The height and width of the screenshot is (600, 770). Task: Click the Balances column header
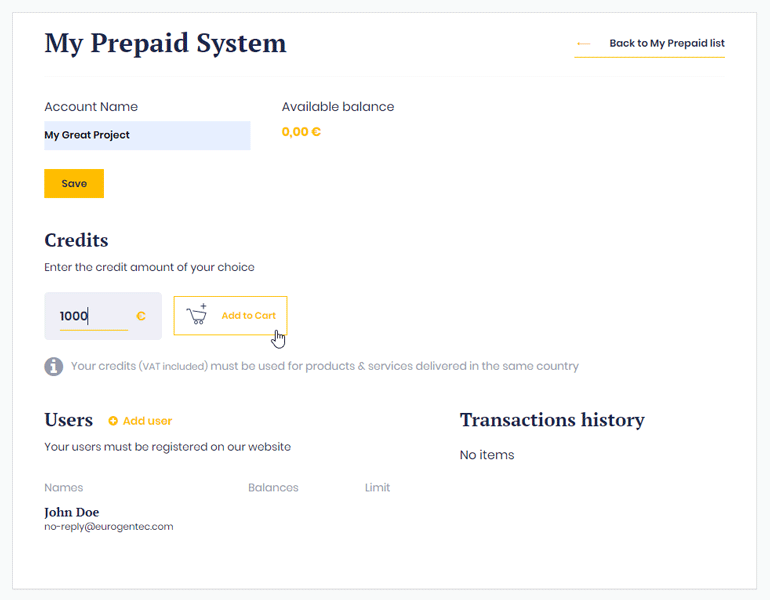pyautogui.click(x=273, y=488)
